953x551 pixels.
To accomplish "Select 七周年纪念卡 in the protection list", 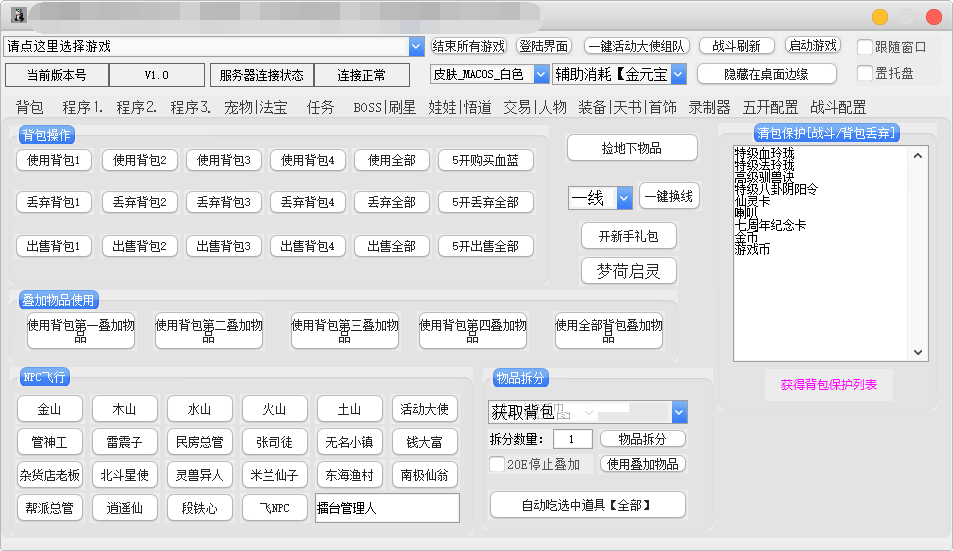I will click(770, 225).
